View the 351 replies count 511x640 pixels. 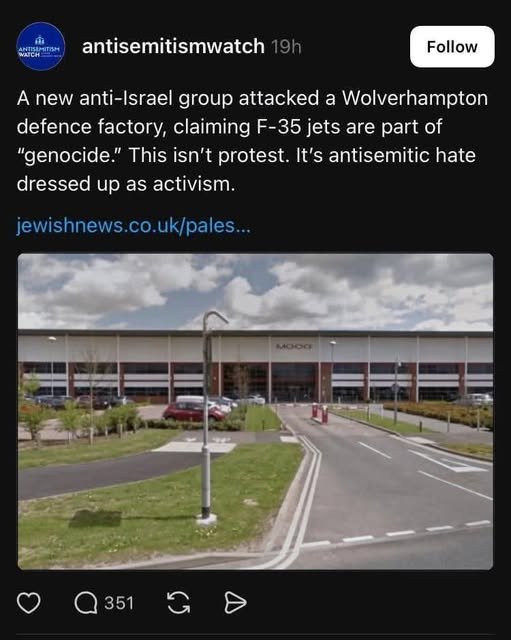pos(119,603)
